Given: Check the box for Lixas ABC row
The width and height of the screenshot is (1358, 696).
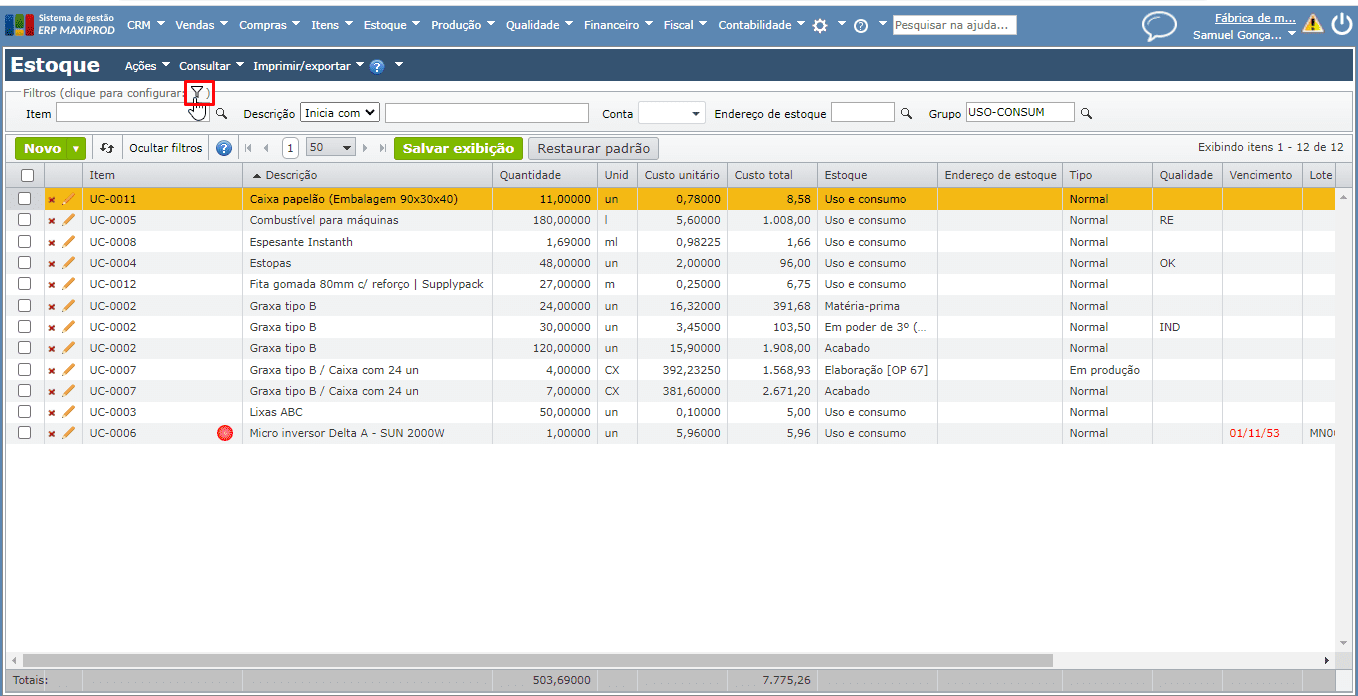Looking at the screenshot, I should point(25,412).
